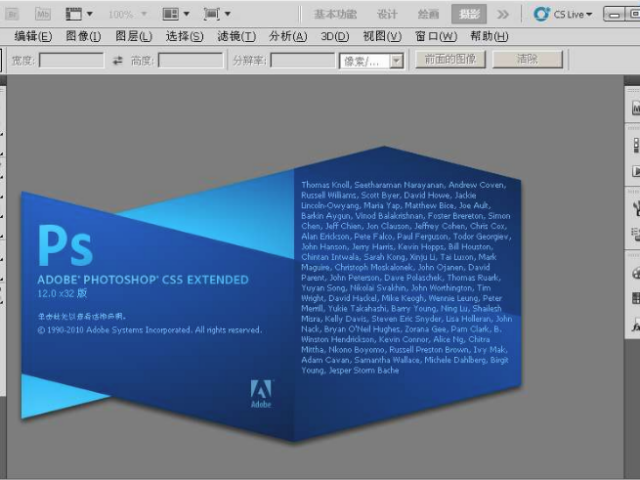640x480 pixels.
Task: Click into the 宽度 input field
Action: [71, 60]
